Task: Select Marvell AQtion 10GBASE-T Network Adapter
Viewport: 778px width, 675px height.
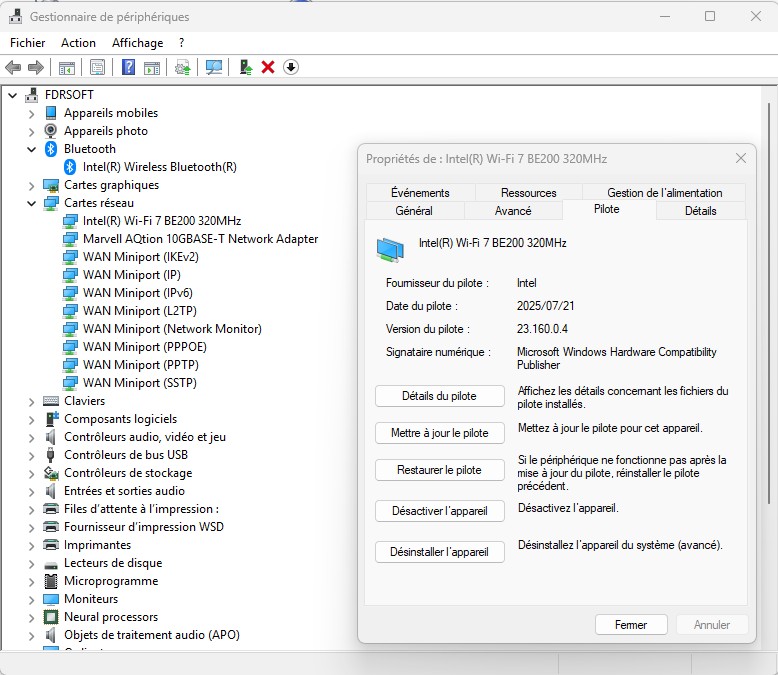Action: click(200, 239)
